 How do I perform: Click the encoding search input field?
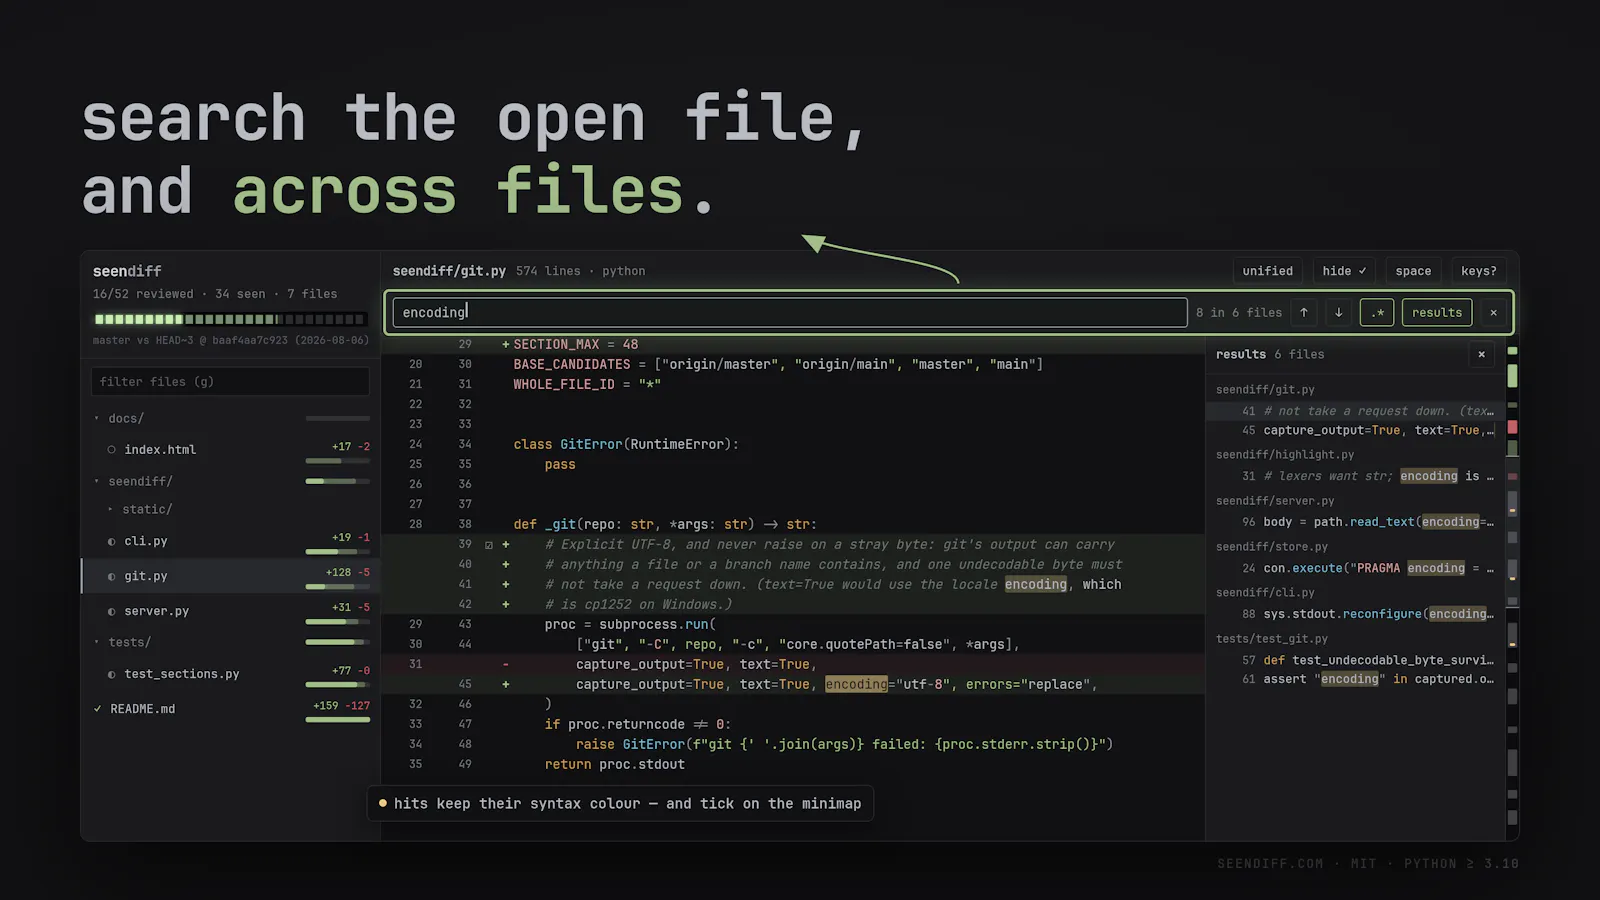[x=790, y=313]
